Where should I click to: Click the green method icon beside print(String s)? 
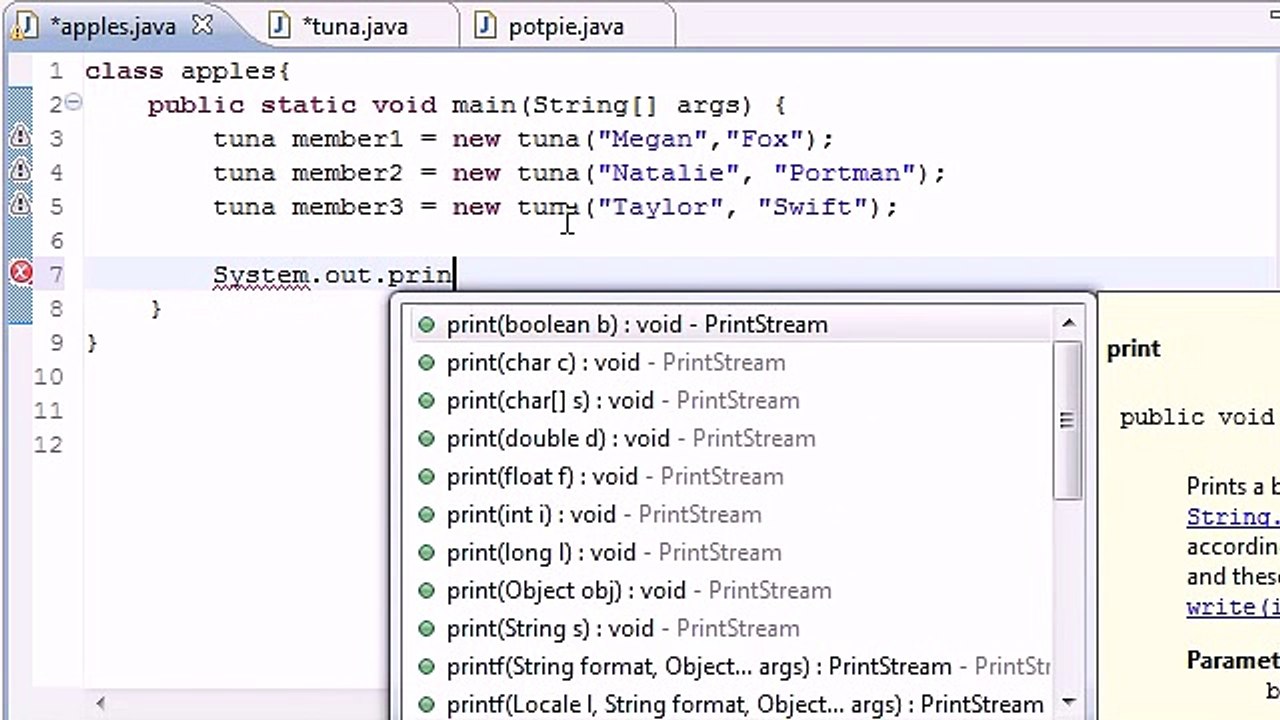click(x=427, y=629)
